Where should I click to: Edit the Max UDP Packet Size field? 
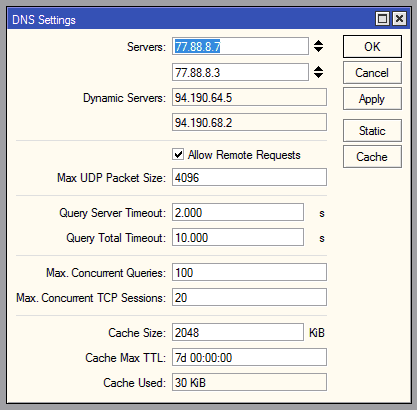pyautogui.click(x=249, y=177)
